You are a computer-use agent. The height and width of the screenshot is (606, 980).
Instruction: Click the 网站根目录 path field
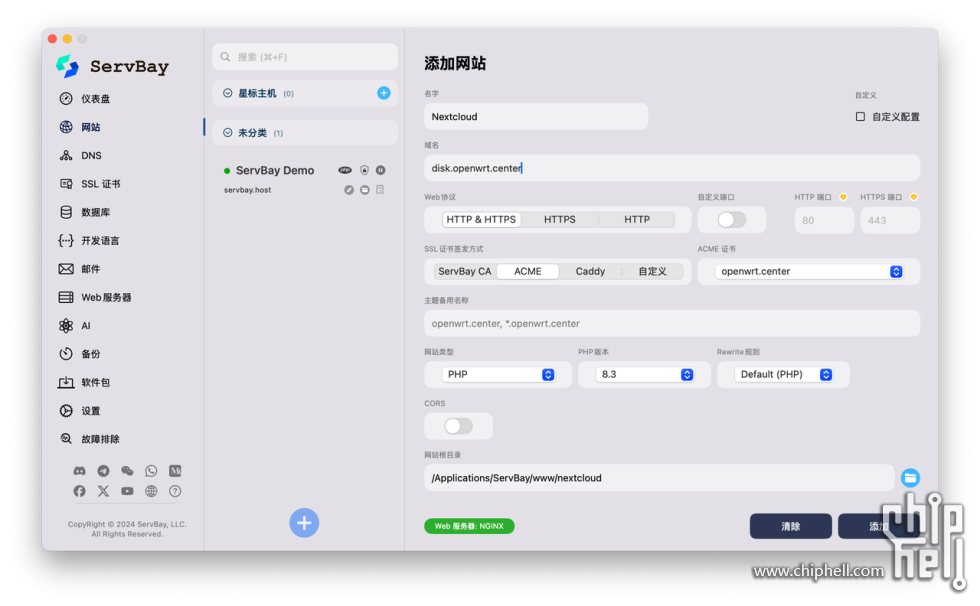pyautogui.click(x=659, y=478)
